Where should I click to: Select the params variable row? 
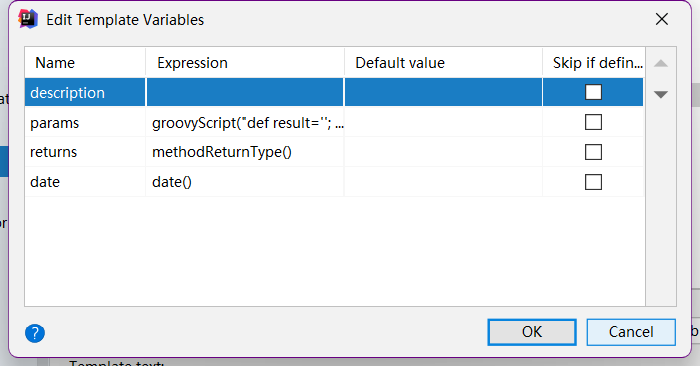pyautogui.click(x=334, y=122)
